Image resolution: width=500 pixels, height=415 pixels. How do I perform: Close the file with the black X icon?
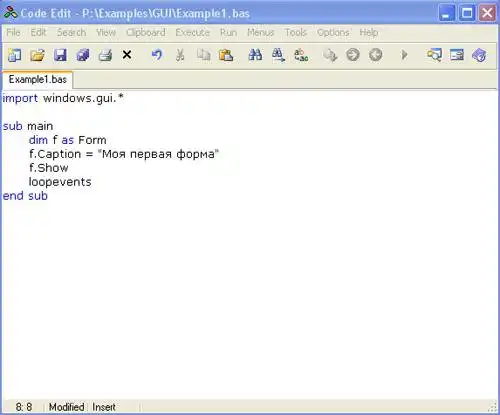pyautogui.click(x=127, y=55)
